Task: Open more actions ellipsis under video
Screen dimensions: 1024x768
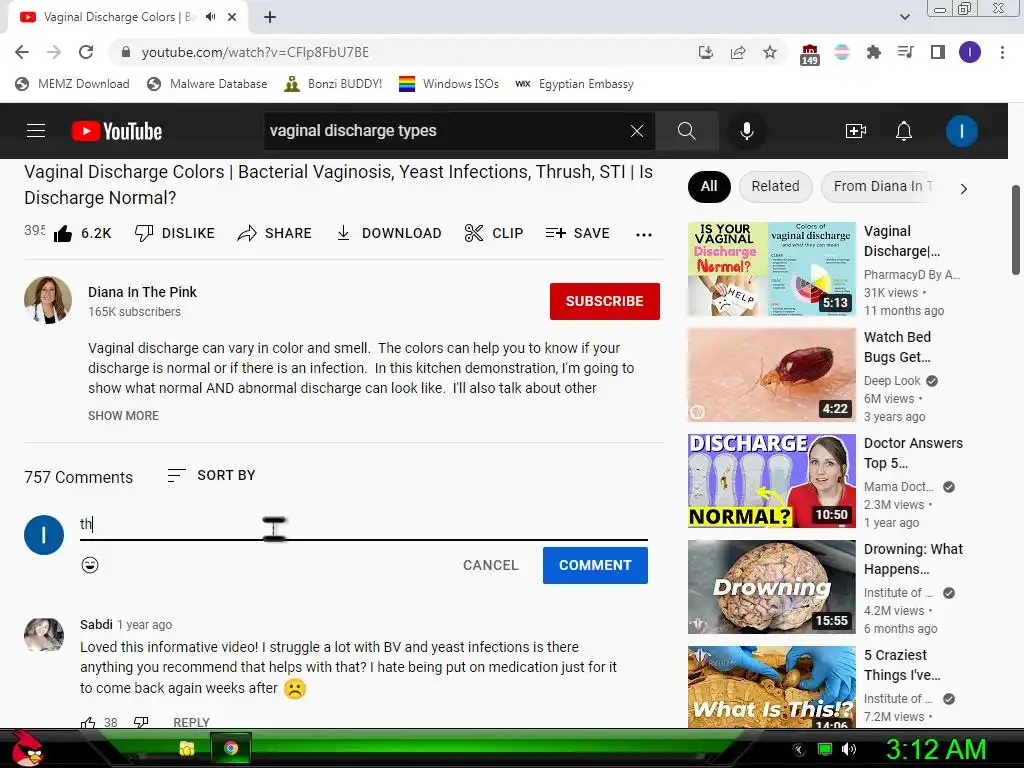Action: (644, 234)
